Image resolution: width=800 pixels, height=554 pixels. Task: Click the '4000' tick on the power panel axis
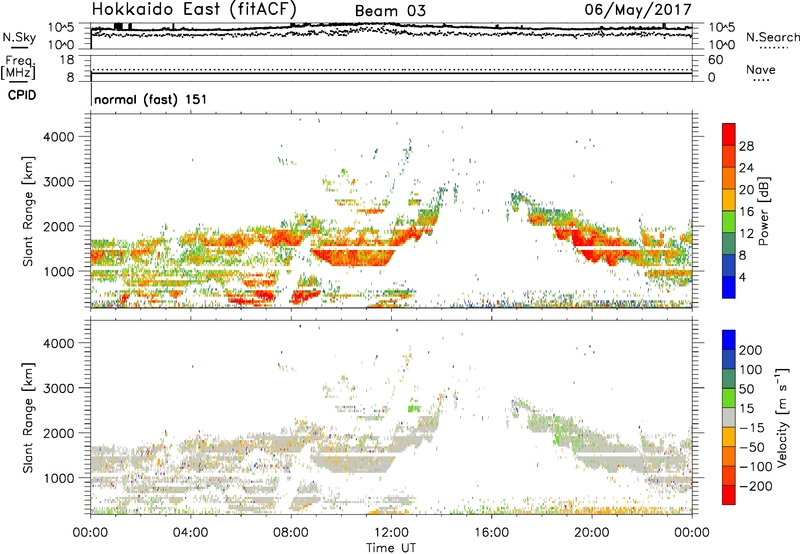pos(58,137)
